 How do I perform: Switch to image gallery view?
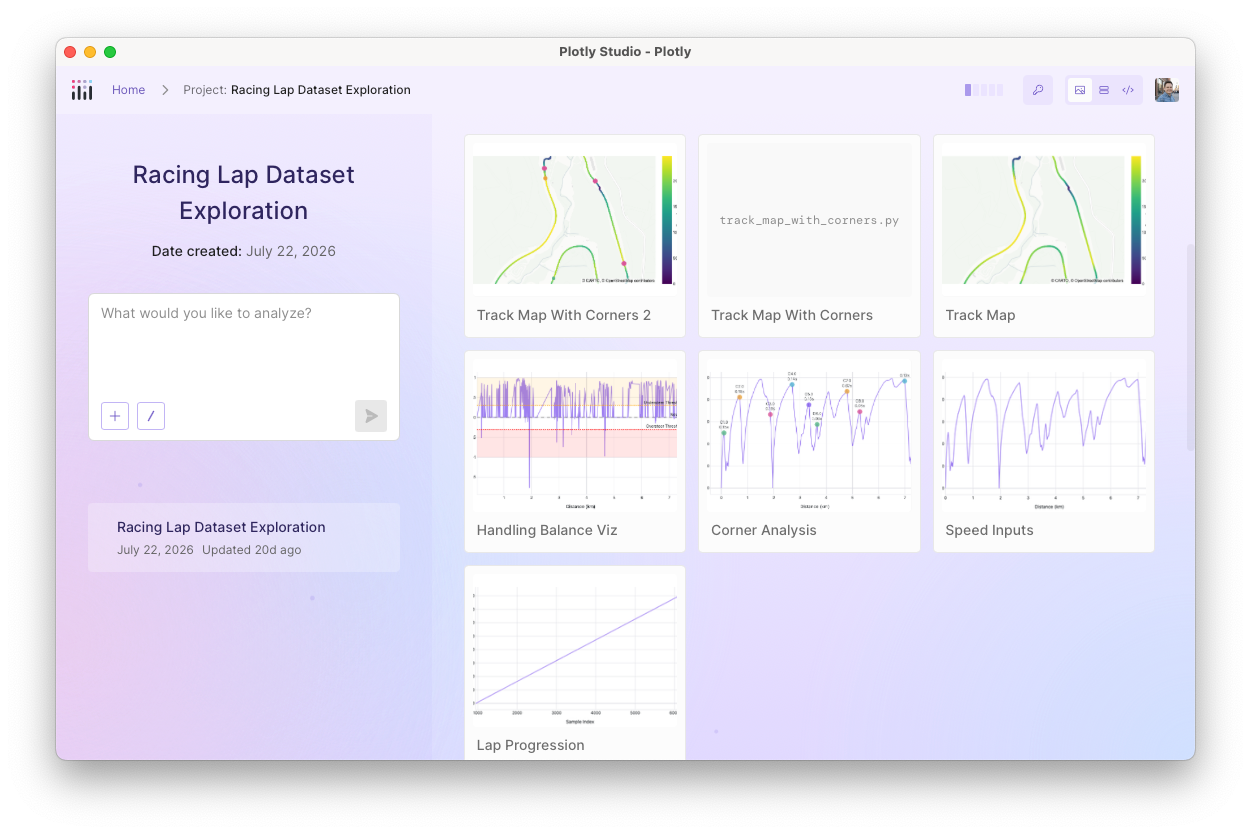point(1080,90)
